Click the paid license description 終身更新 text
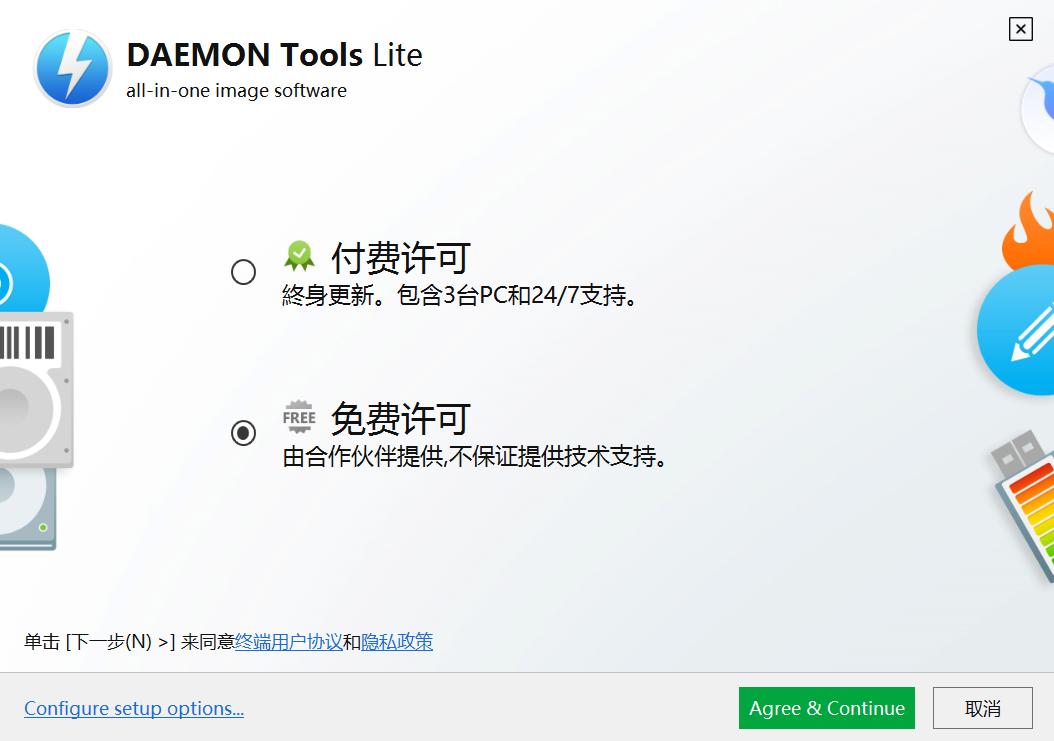 click(x=460, y=297)
